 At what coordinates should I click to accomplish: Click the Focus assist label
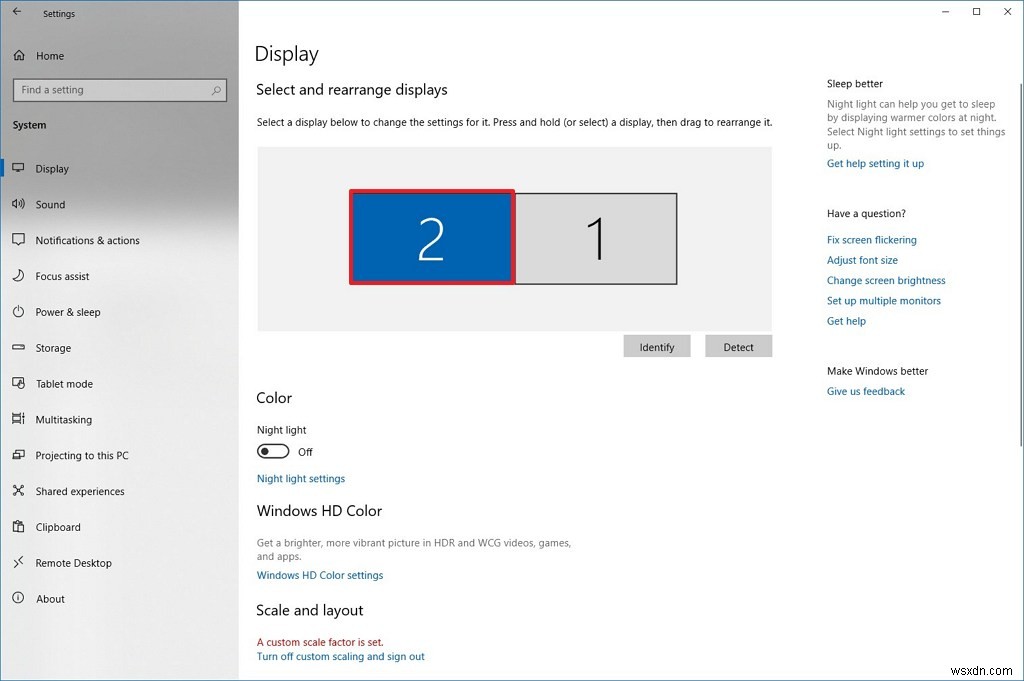point(62,276)
